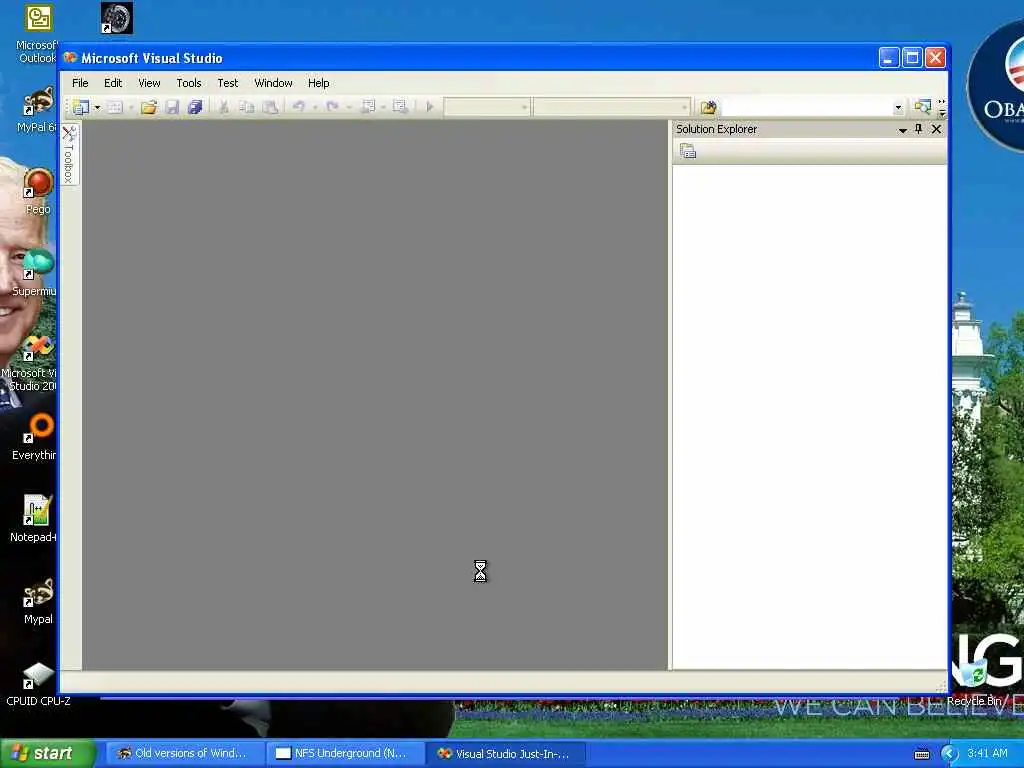Click the Start Debugging play icon
The height and width of the screenshot is (768, 1024).
(x=430, y=106)
